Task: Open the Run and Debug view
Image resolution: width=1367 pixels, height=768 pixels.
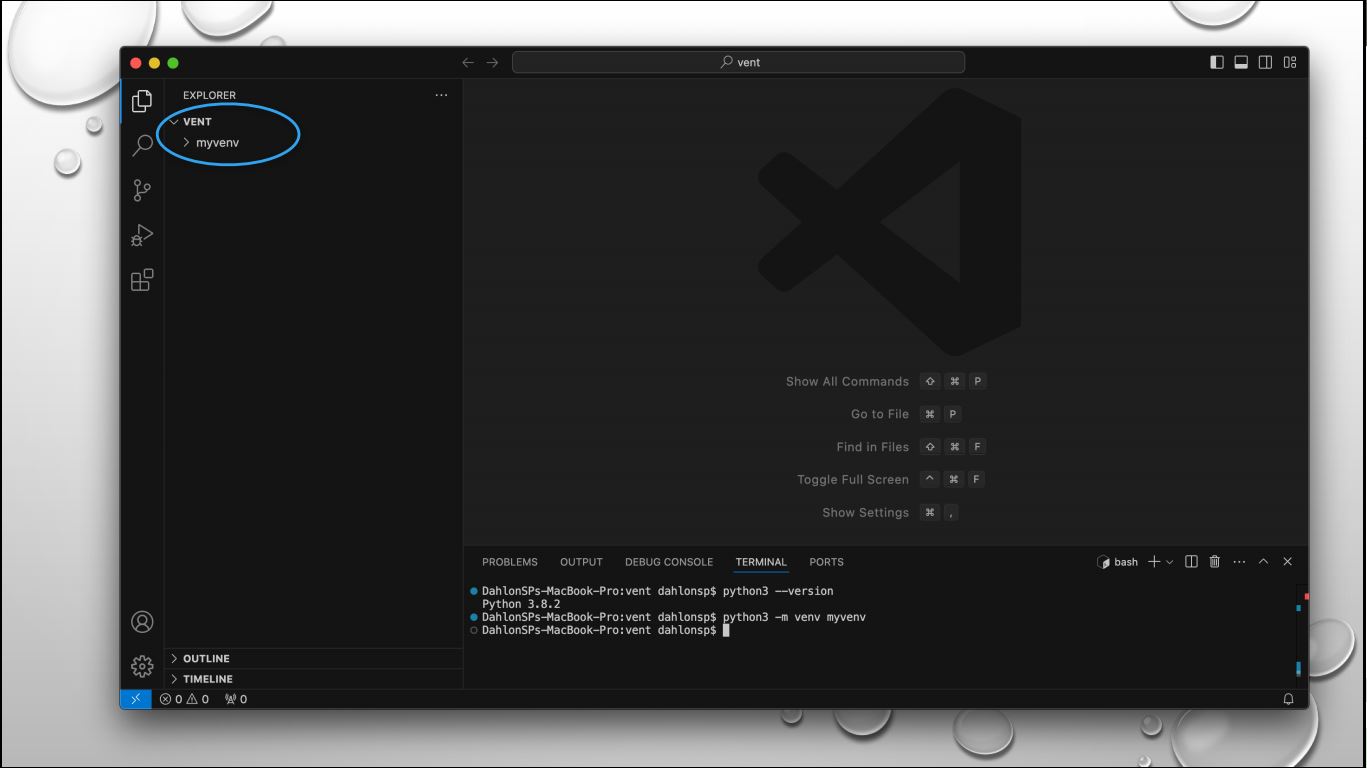Action: 142,235
